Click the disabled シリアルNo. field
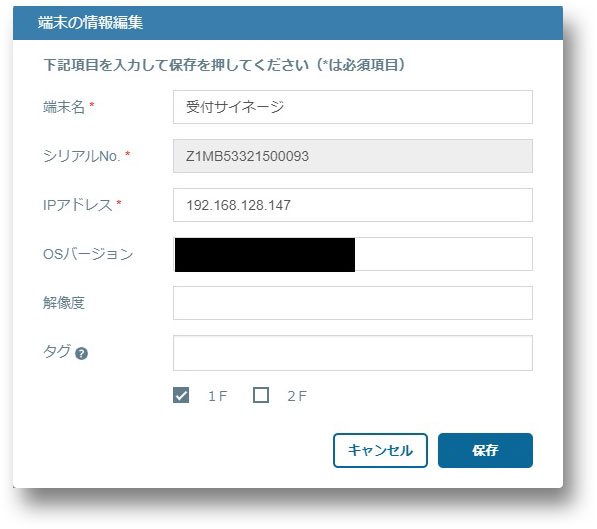Screen dimensions: 597x529 [x=353, y=156]
